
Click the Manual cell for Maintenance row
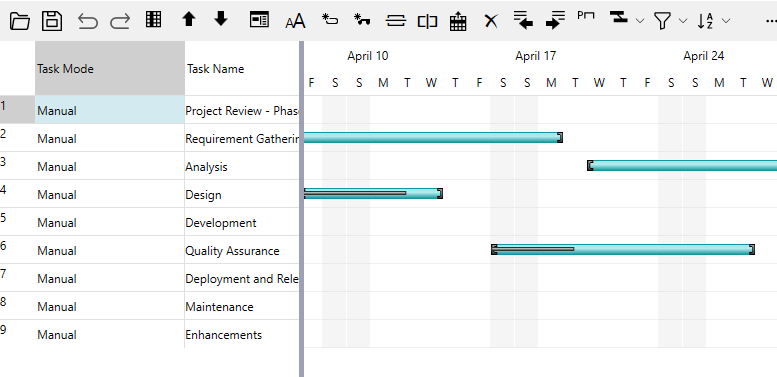tap(110, 306)
